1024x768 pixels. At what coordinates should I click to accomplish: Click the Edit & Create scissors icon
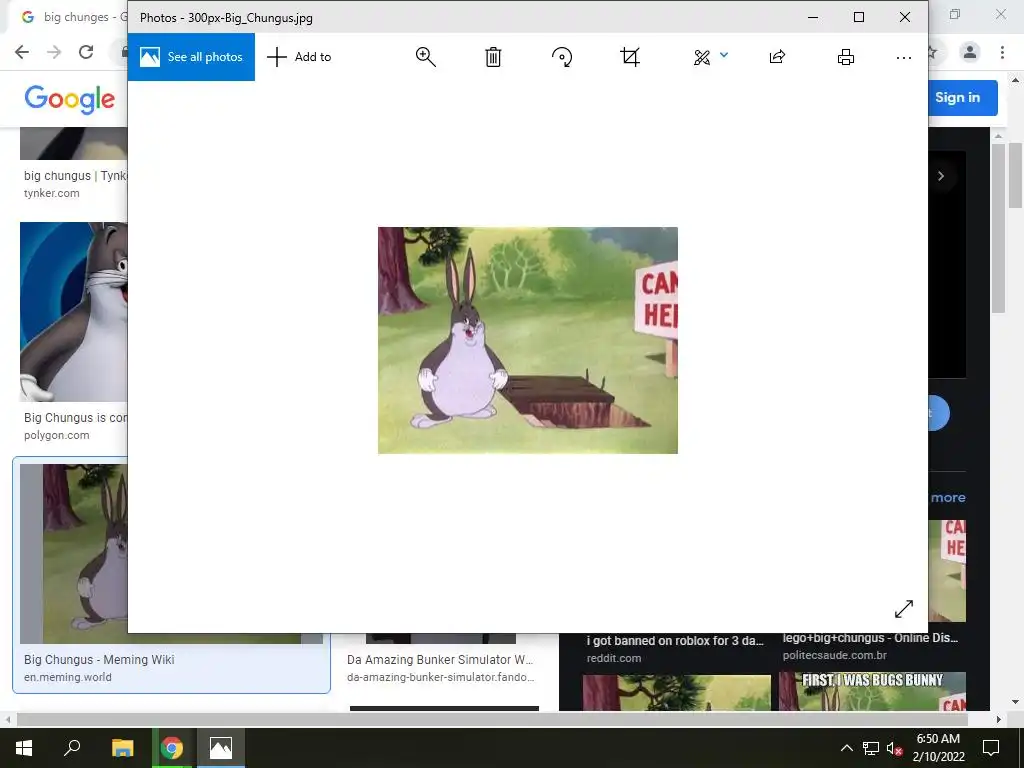point(702,57)
